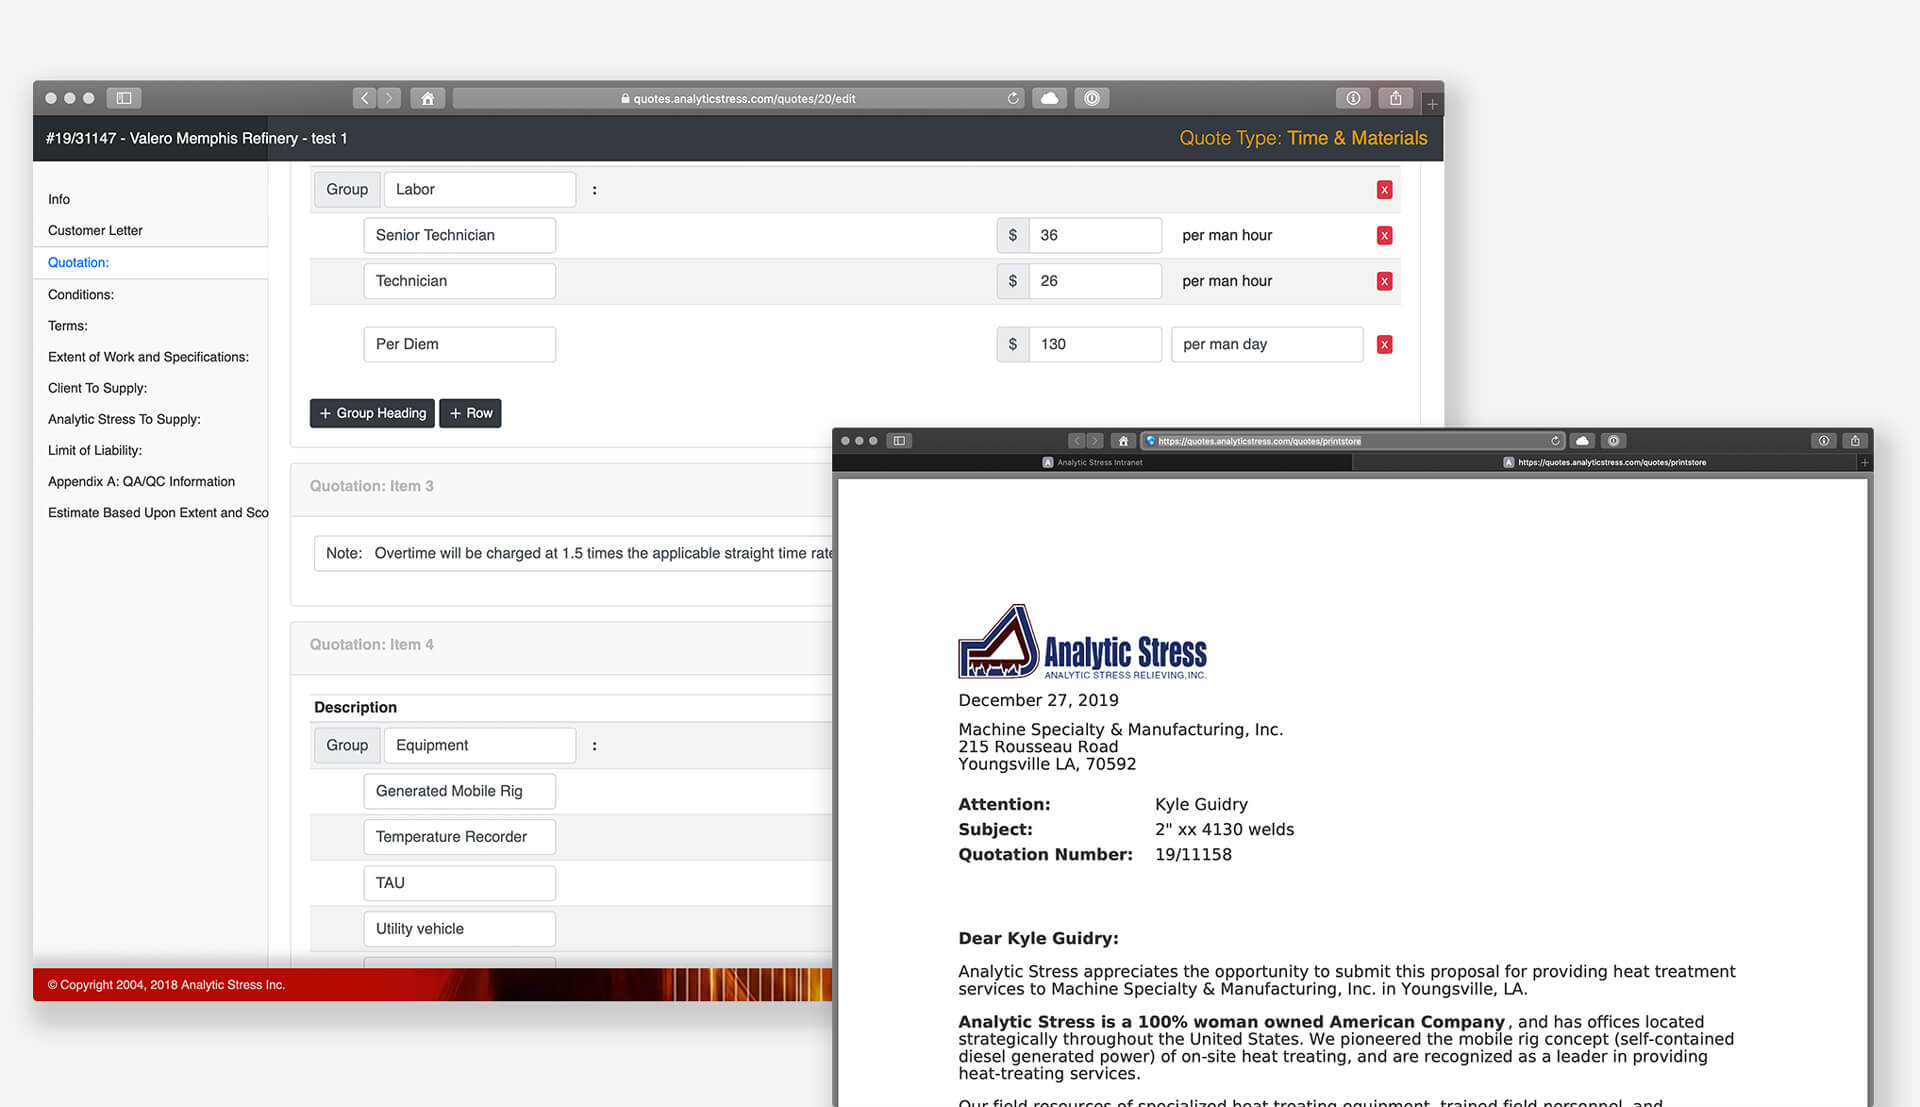Screen dimensions: 1920x1107
Task: Select Quotation: in sidebar
Action: pos(78,263)
